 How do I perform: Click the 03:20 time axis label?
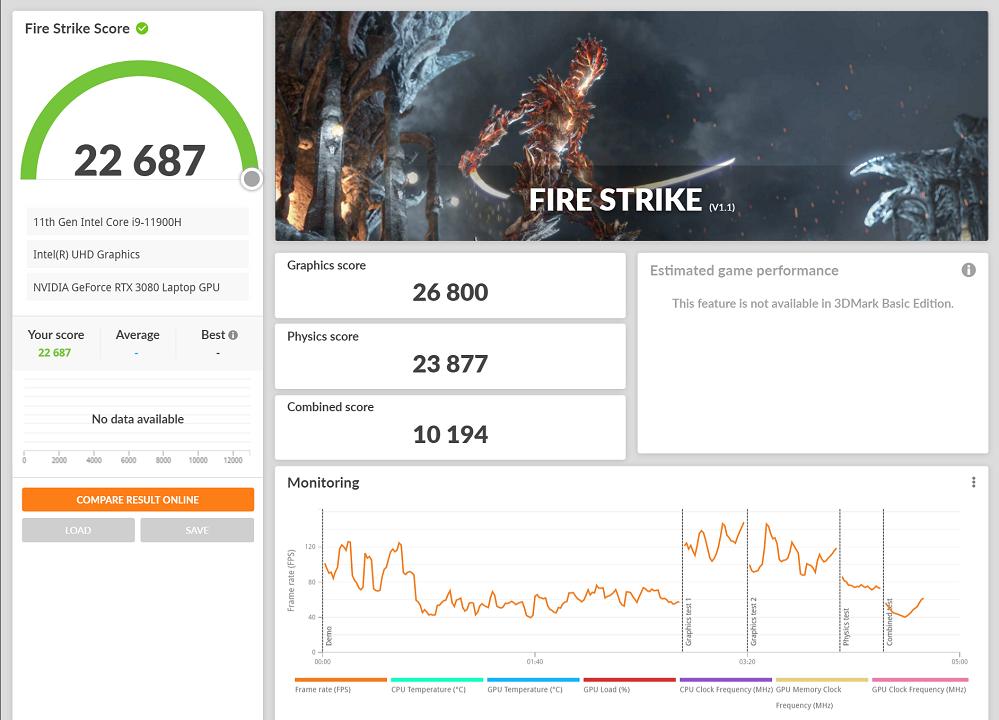point(747,661)
